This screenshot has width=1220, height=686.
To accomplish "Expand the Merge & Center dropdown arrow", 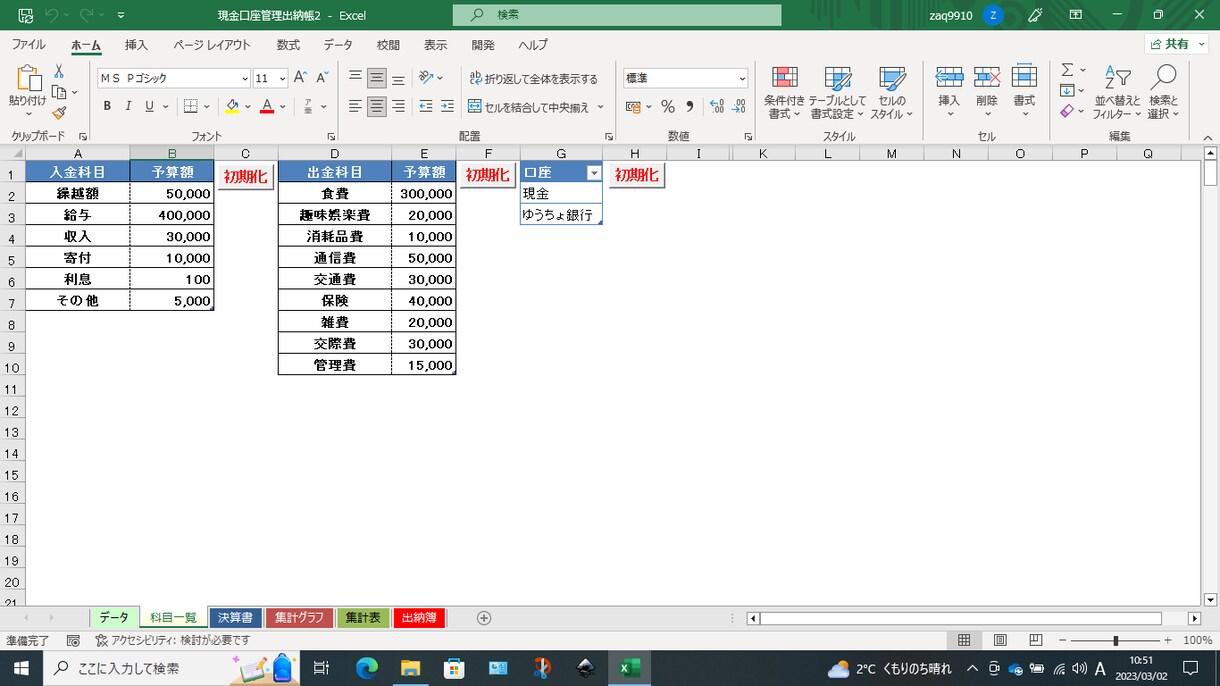I will click(601, 107).
